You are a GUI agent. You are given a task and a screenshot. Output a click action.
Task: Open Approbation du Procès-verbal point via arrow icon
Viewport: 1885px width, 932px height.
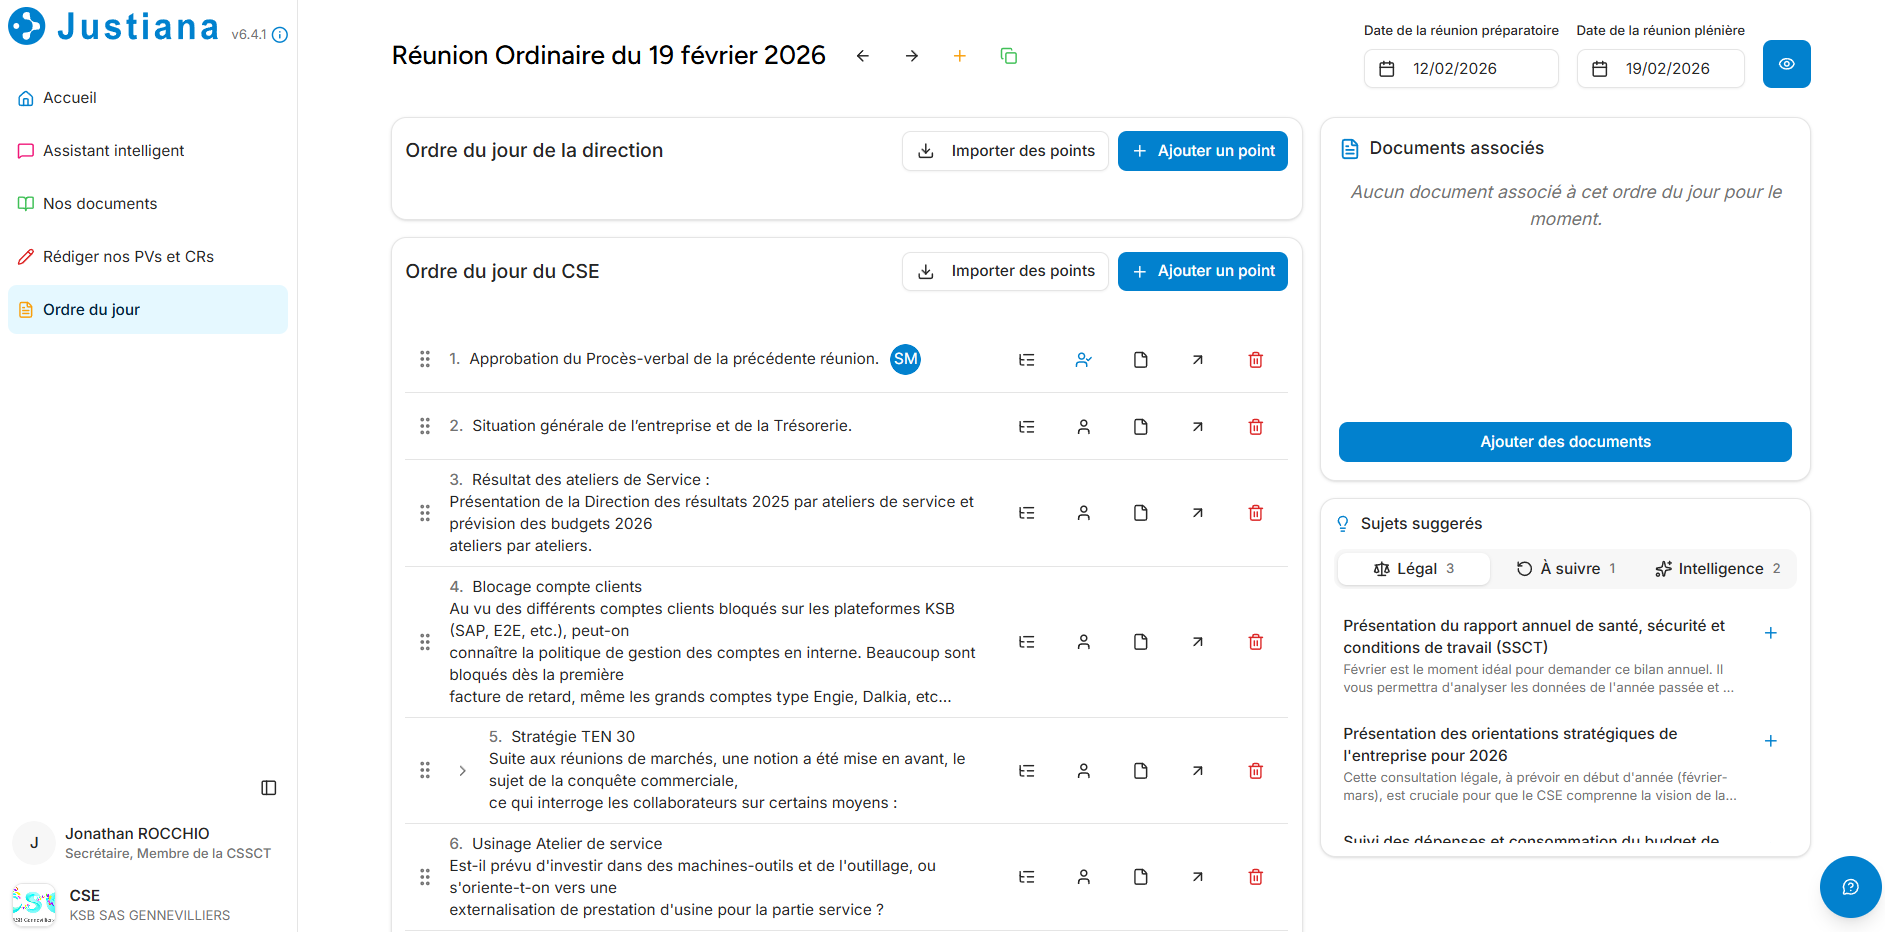[x=1198, y=360]
